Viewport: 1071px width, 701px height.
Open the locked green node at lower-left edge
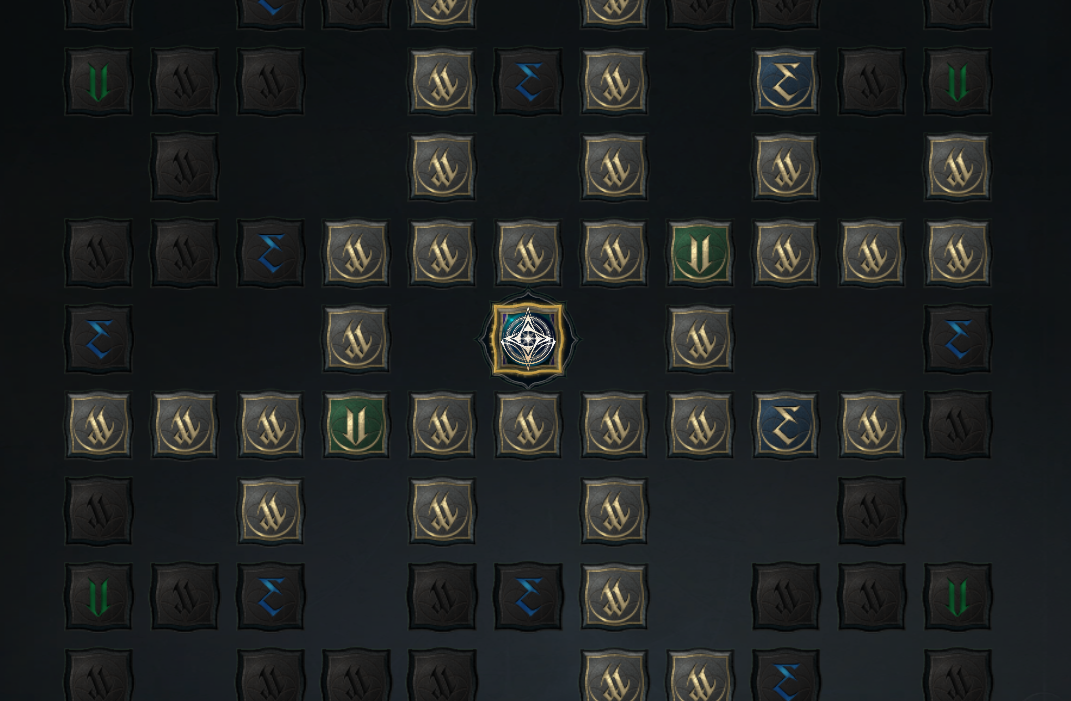click(98, 596)
